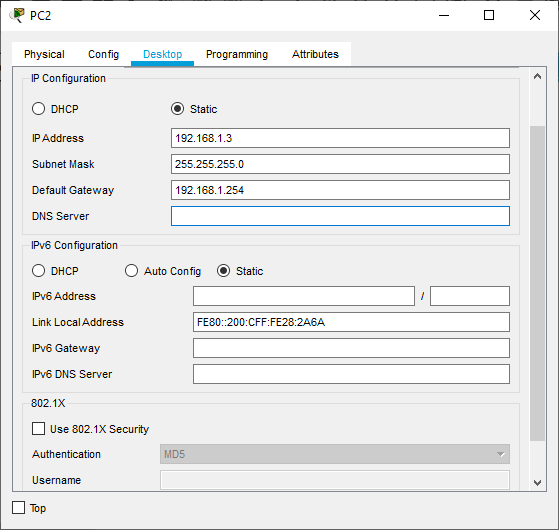Image resolution: width=559 pixels, height=530 pixels.
Task: Select IPv6 Auto Config option
Action: (x=132, y=271)
